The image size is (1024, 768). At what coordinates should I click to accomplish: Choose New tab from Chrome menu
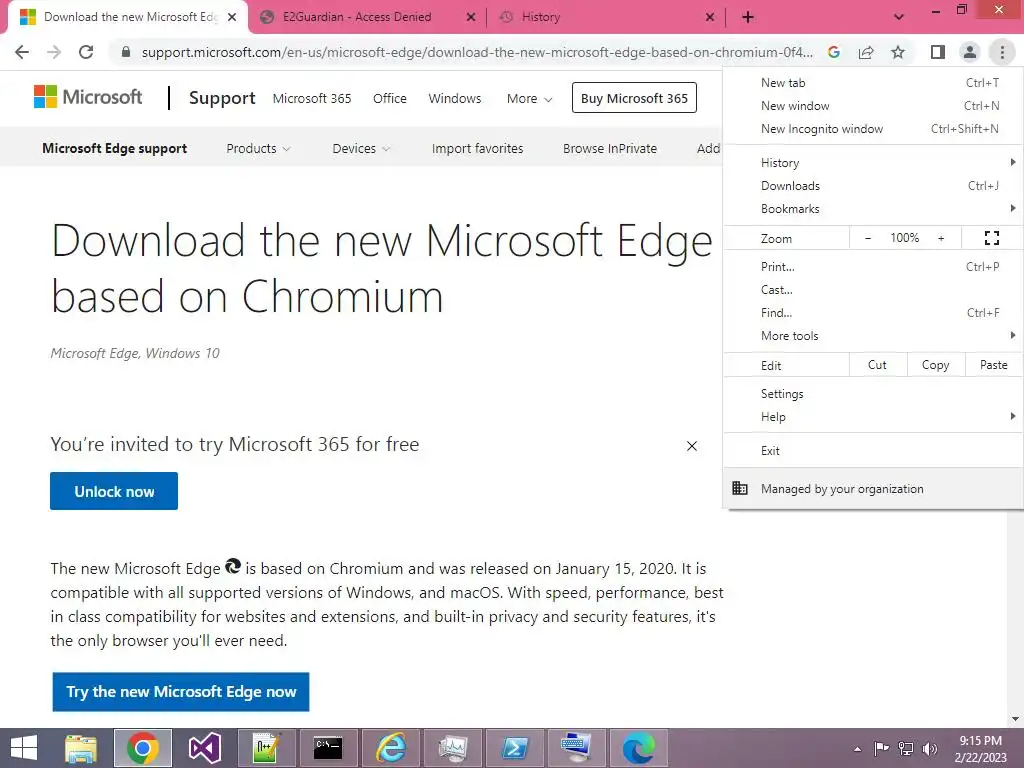click(x=873, y=82)
